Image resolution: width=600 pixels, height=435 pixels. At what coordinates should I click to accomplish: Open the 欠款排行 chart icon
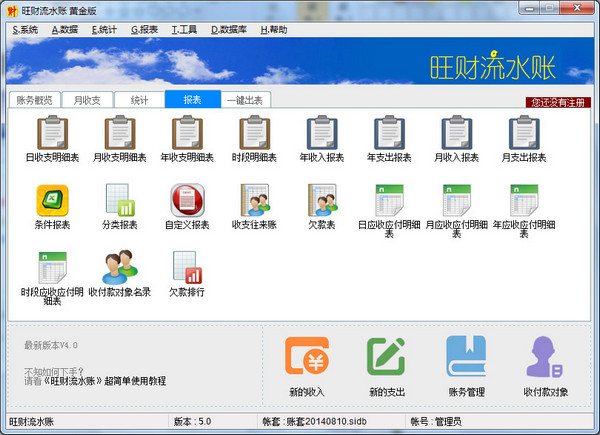point(187,267)
